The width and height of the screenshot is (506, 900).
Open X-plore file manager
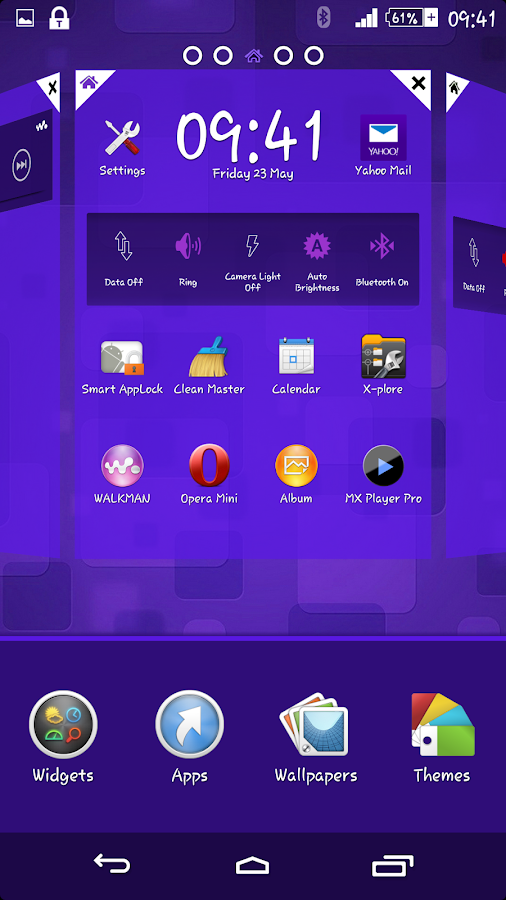coord(383,366)
